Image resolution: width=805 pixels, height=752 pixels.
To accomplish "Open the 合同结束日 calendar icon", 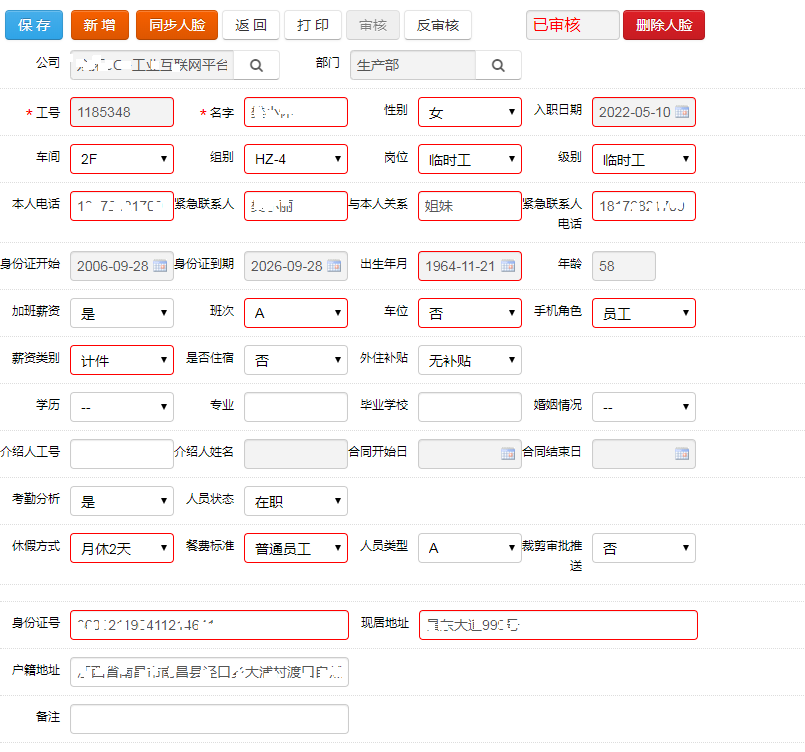I will 682,453.
